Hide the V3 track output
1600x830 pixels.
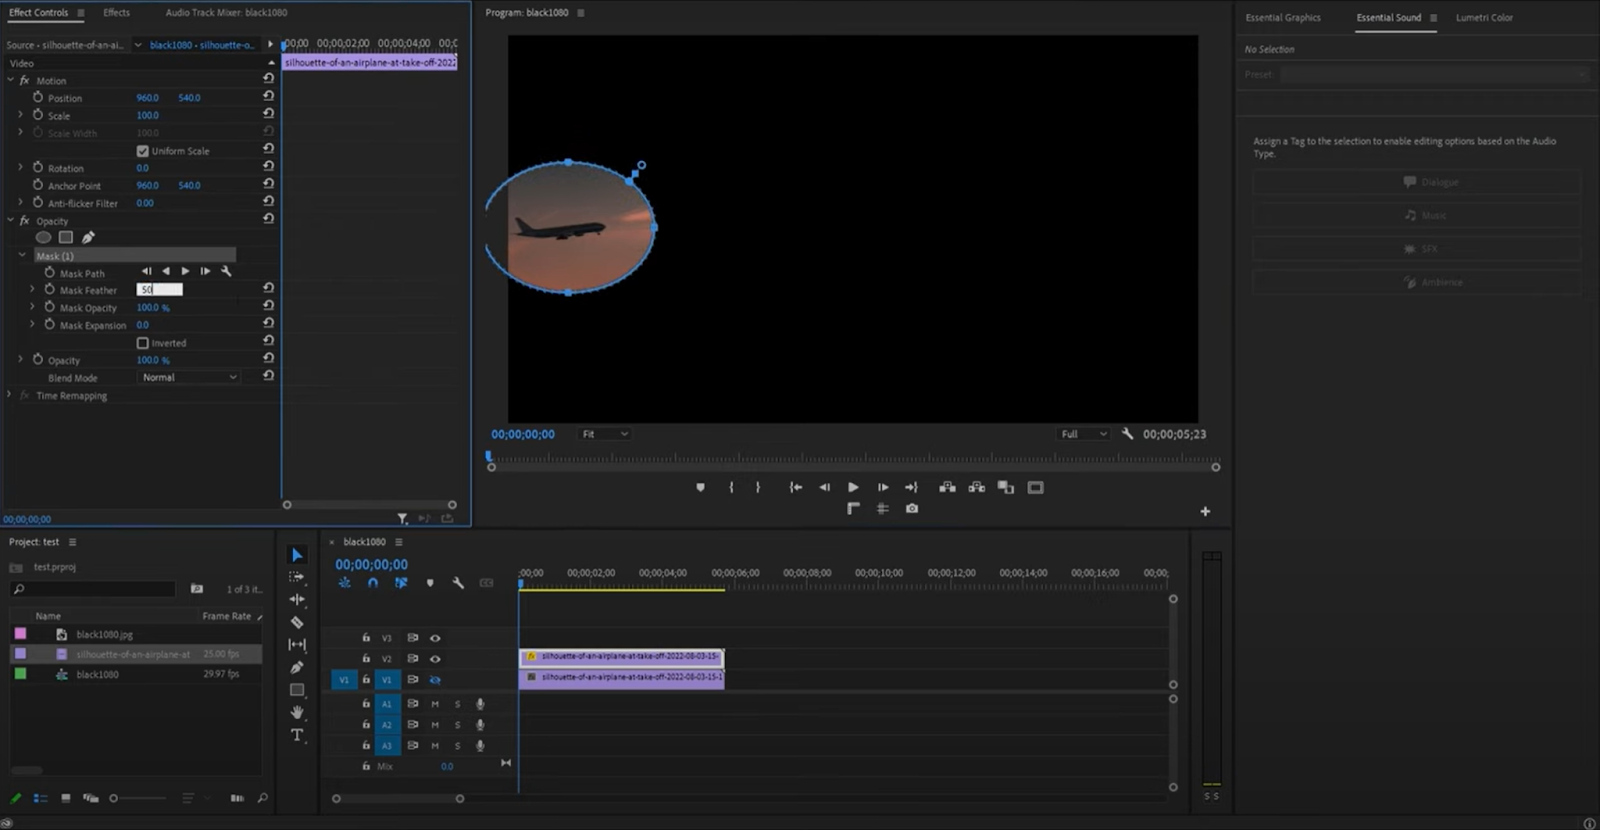pyautogui.click(x=435, y=638)
